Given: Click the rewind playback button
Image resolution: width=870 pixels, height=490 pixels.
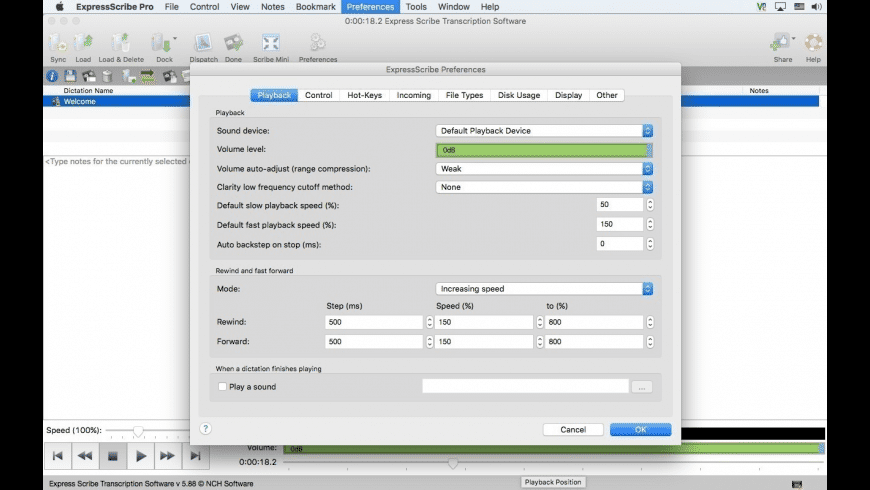Looking at the screenshot, I should tap(85, 456).
